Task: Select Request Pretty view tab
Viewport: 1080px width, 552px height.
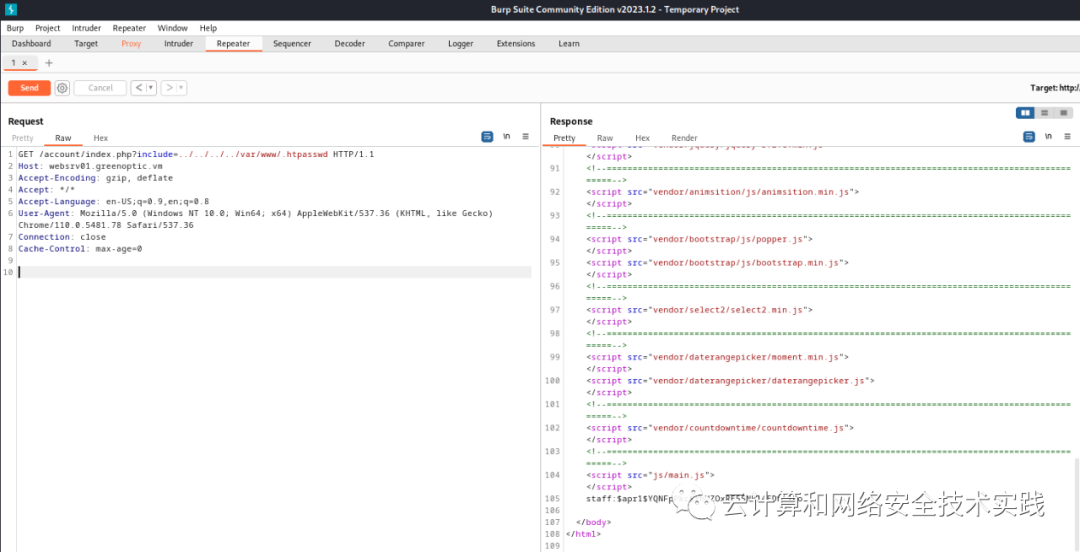Action: tap(23, 138)
